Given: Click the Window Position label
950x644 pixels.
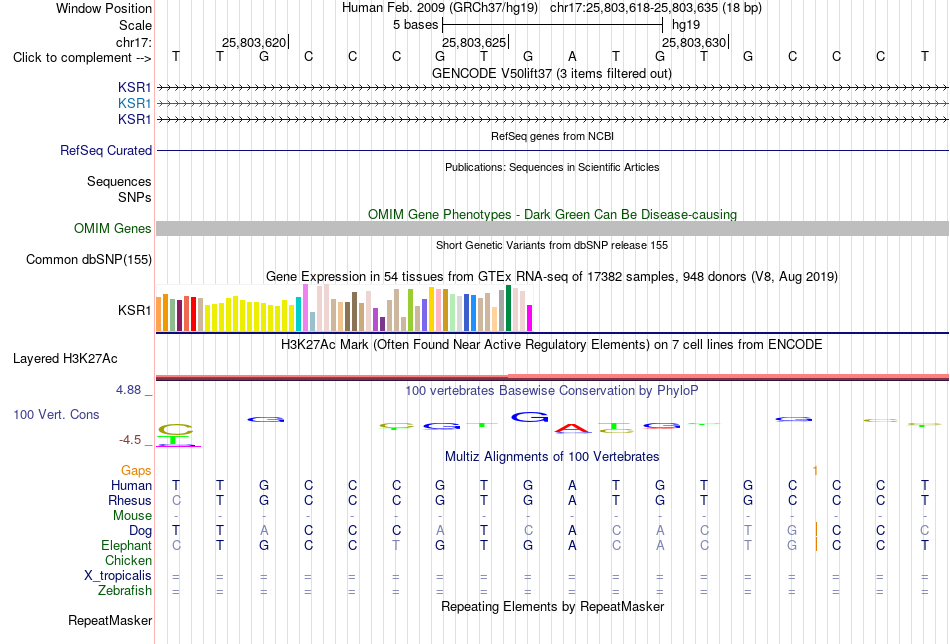Looking at the screenshot, I should [104, 8].
